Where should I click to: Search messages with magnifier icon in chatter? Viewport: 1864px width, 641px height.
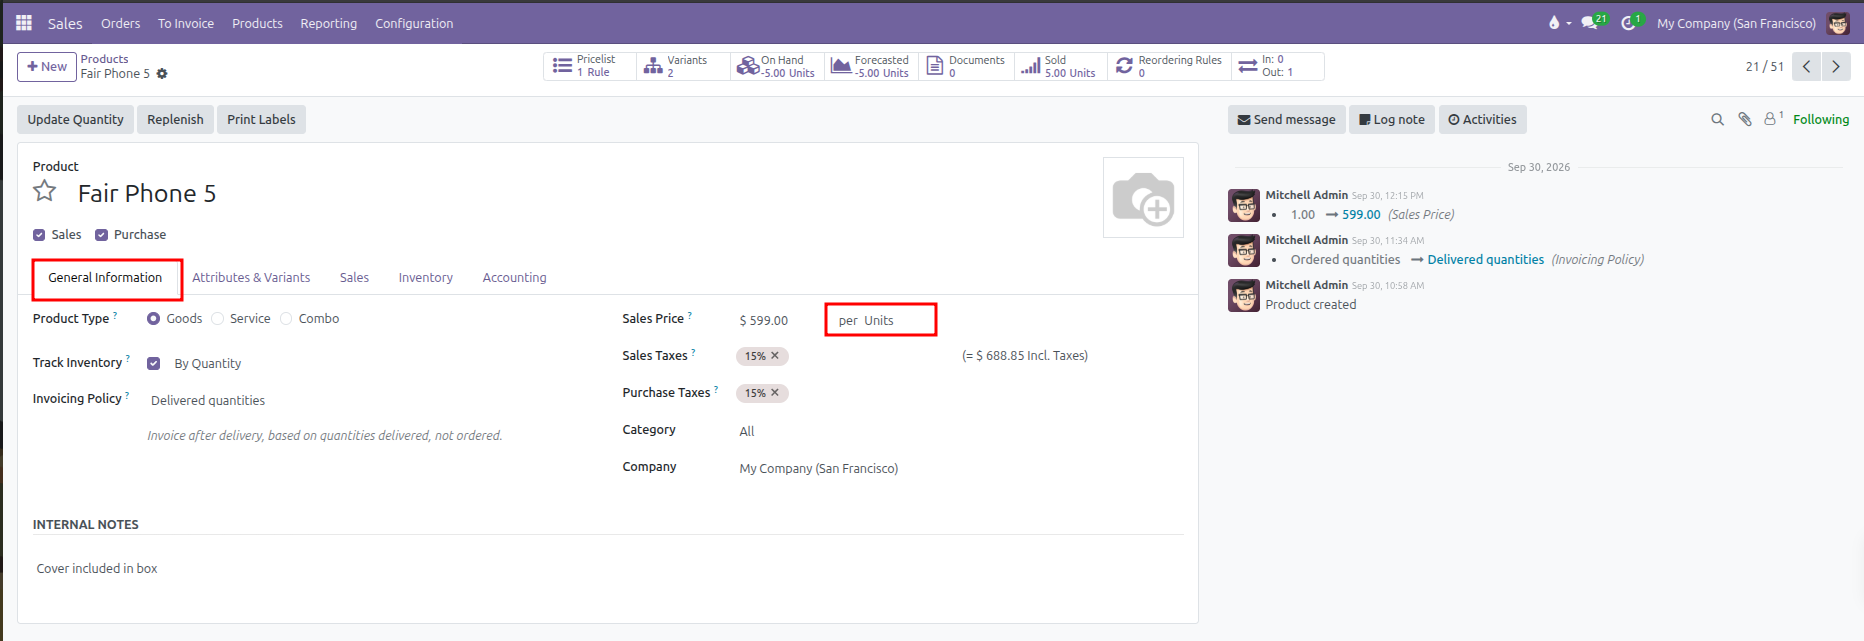[1717, 120]
